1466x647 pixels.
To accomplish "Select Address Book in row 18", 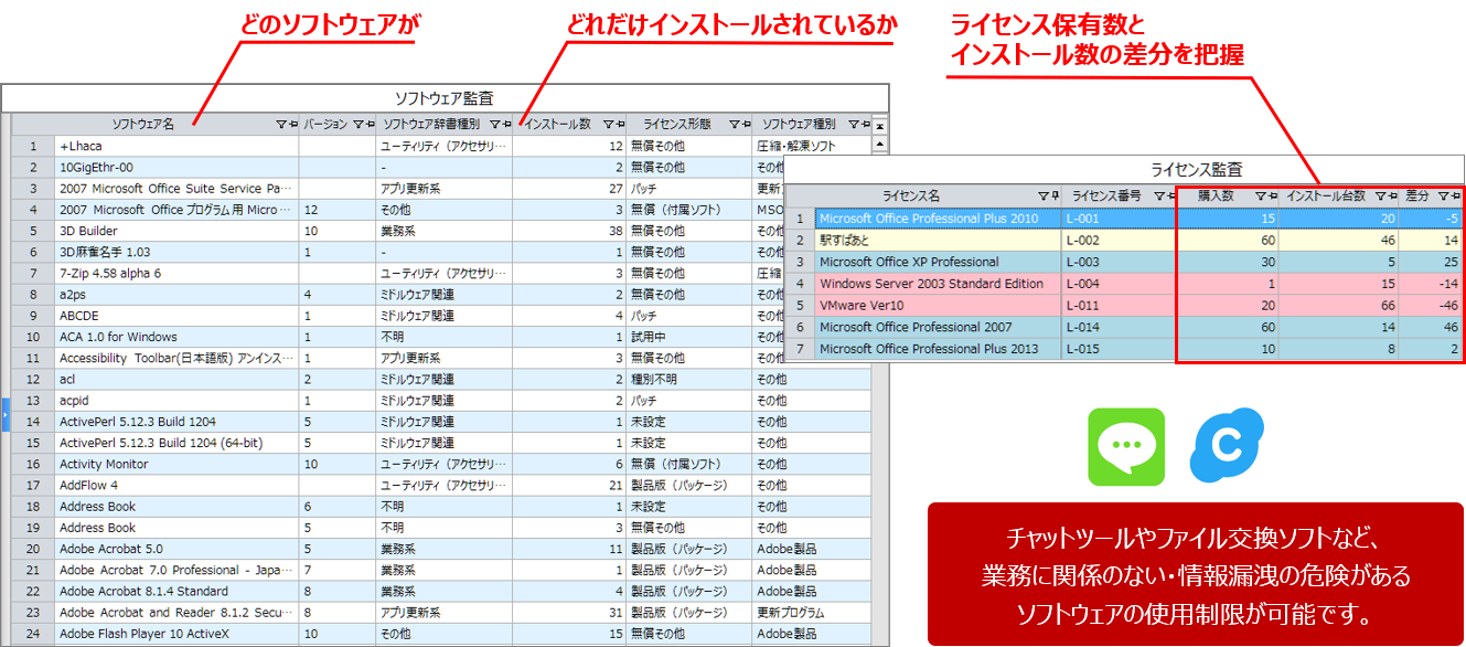I will [x=98, y=506].
